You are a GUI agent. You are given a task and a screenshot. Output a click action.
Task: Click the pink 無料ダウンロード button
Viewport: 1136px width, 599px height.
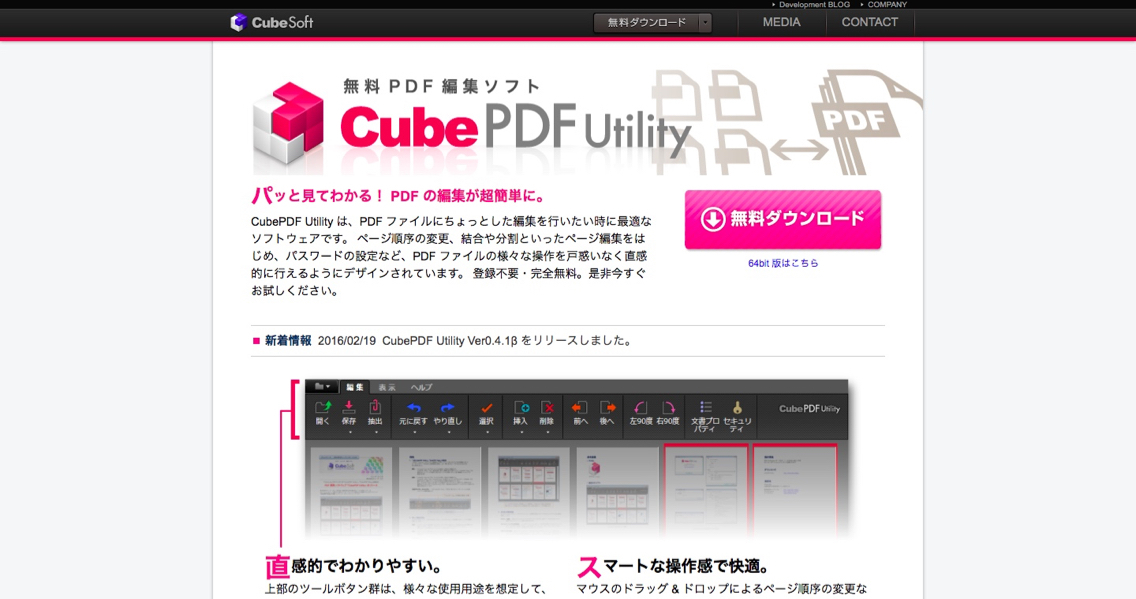[x=782, y=219]
